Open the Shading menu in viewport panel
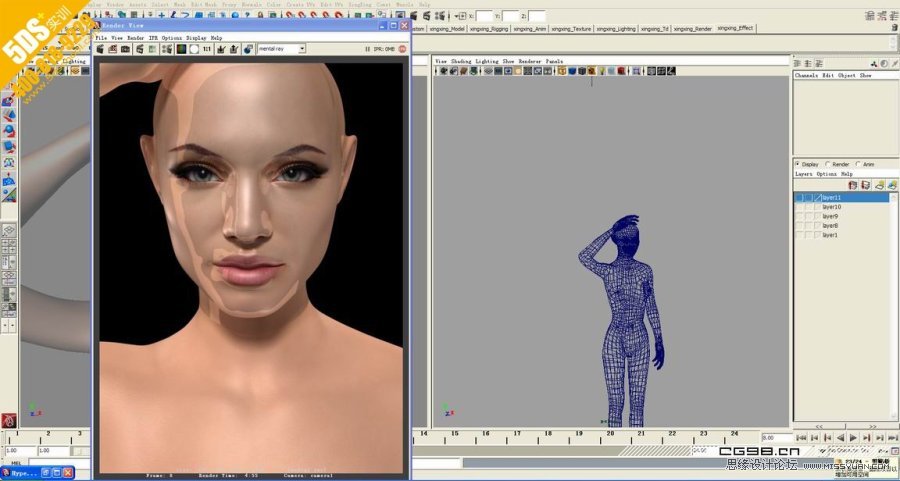Viewport: 900px width, 481px height. (460, 61)
